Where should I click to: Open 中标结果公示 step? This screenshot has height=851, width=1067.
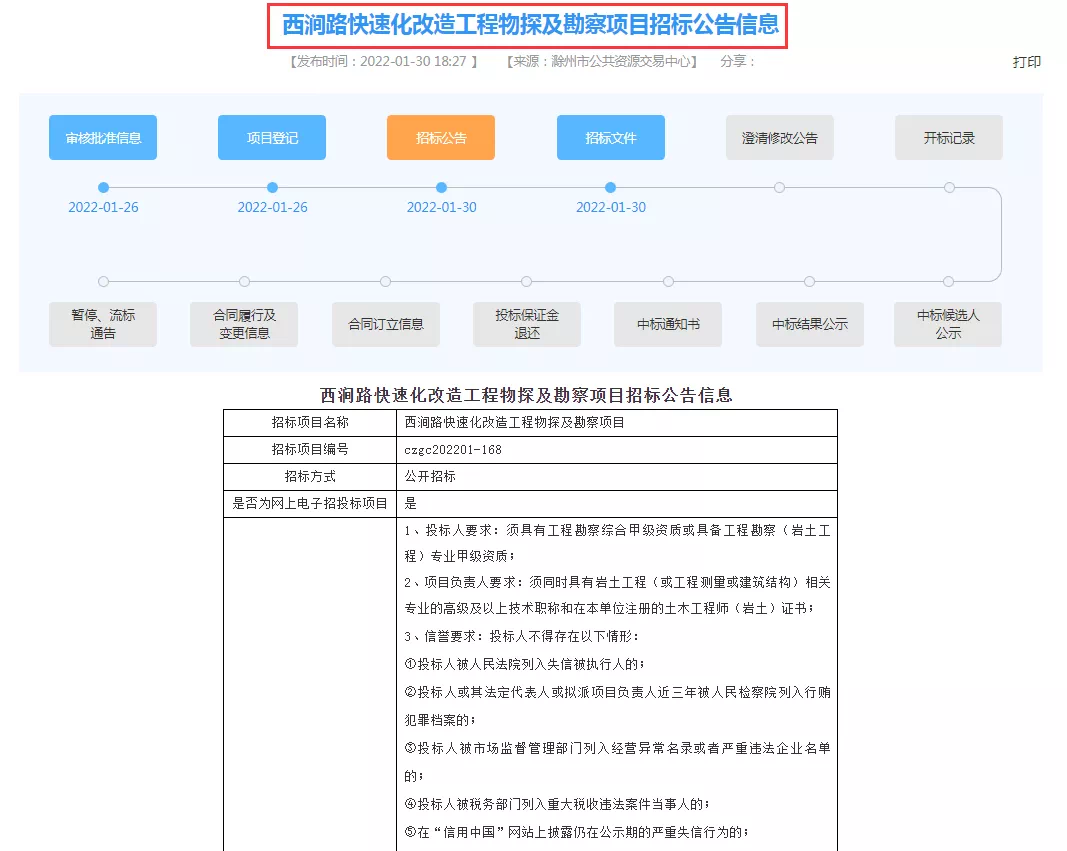(809, 324)
